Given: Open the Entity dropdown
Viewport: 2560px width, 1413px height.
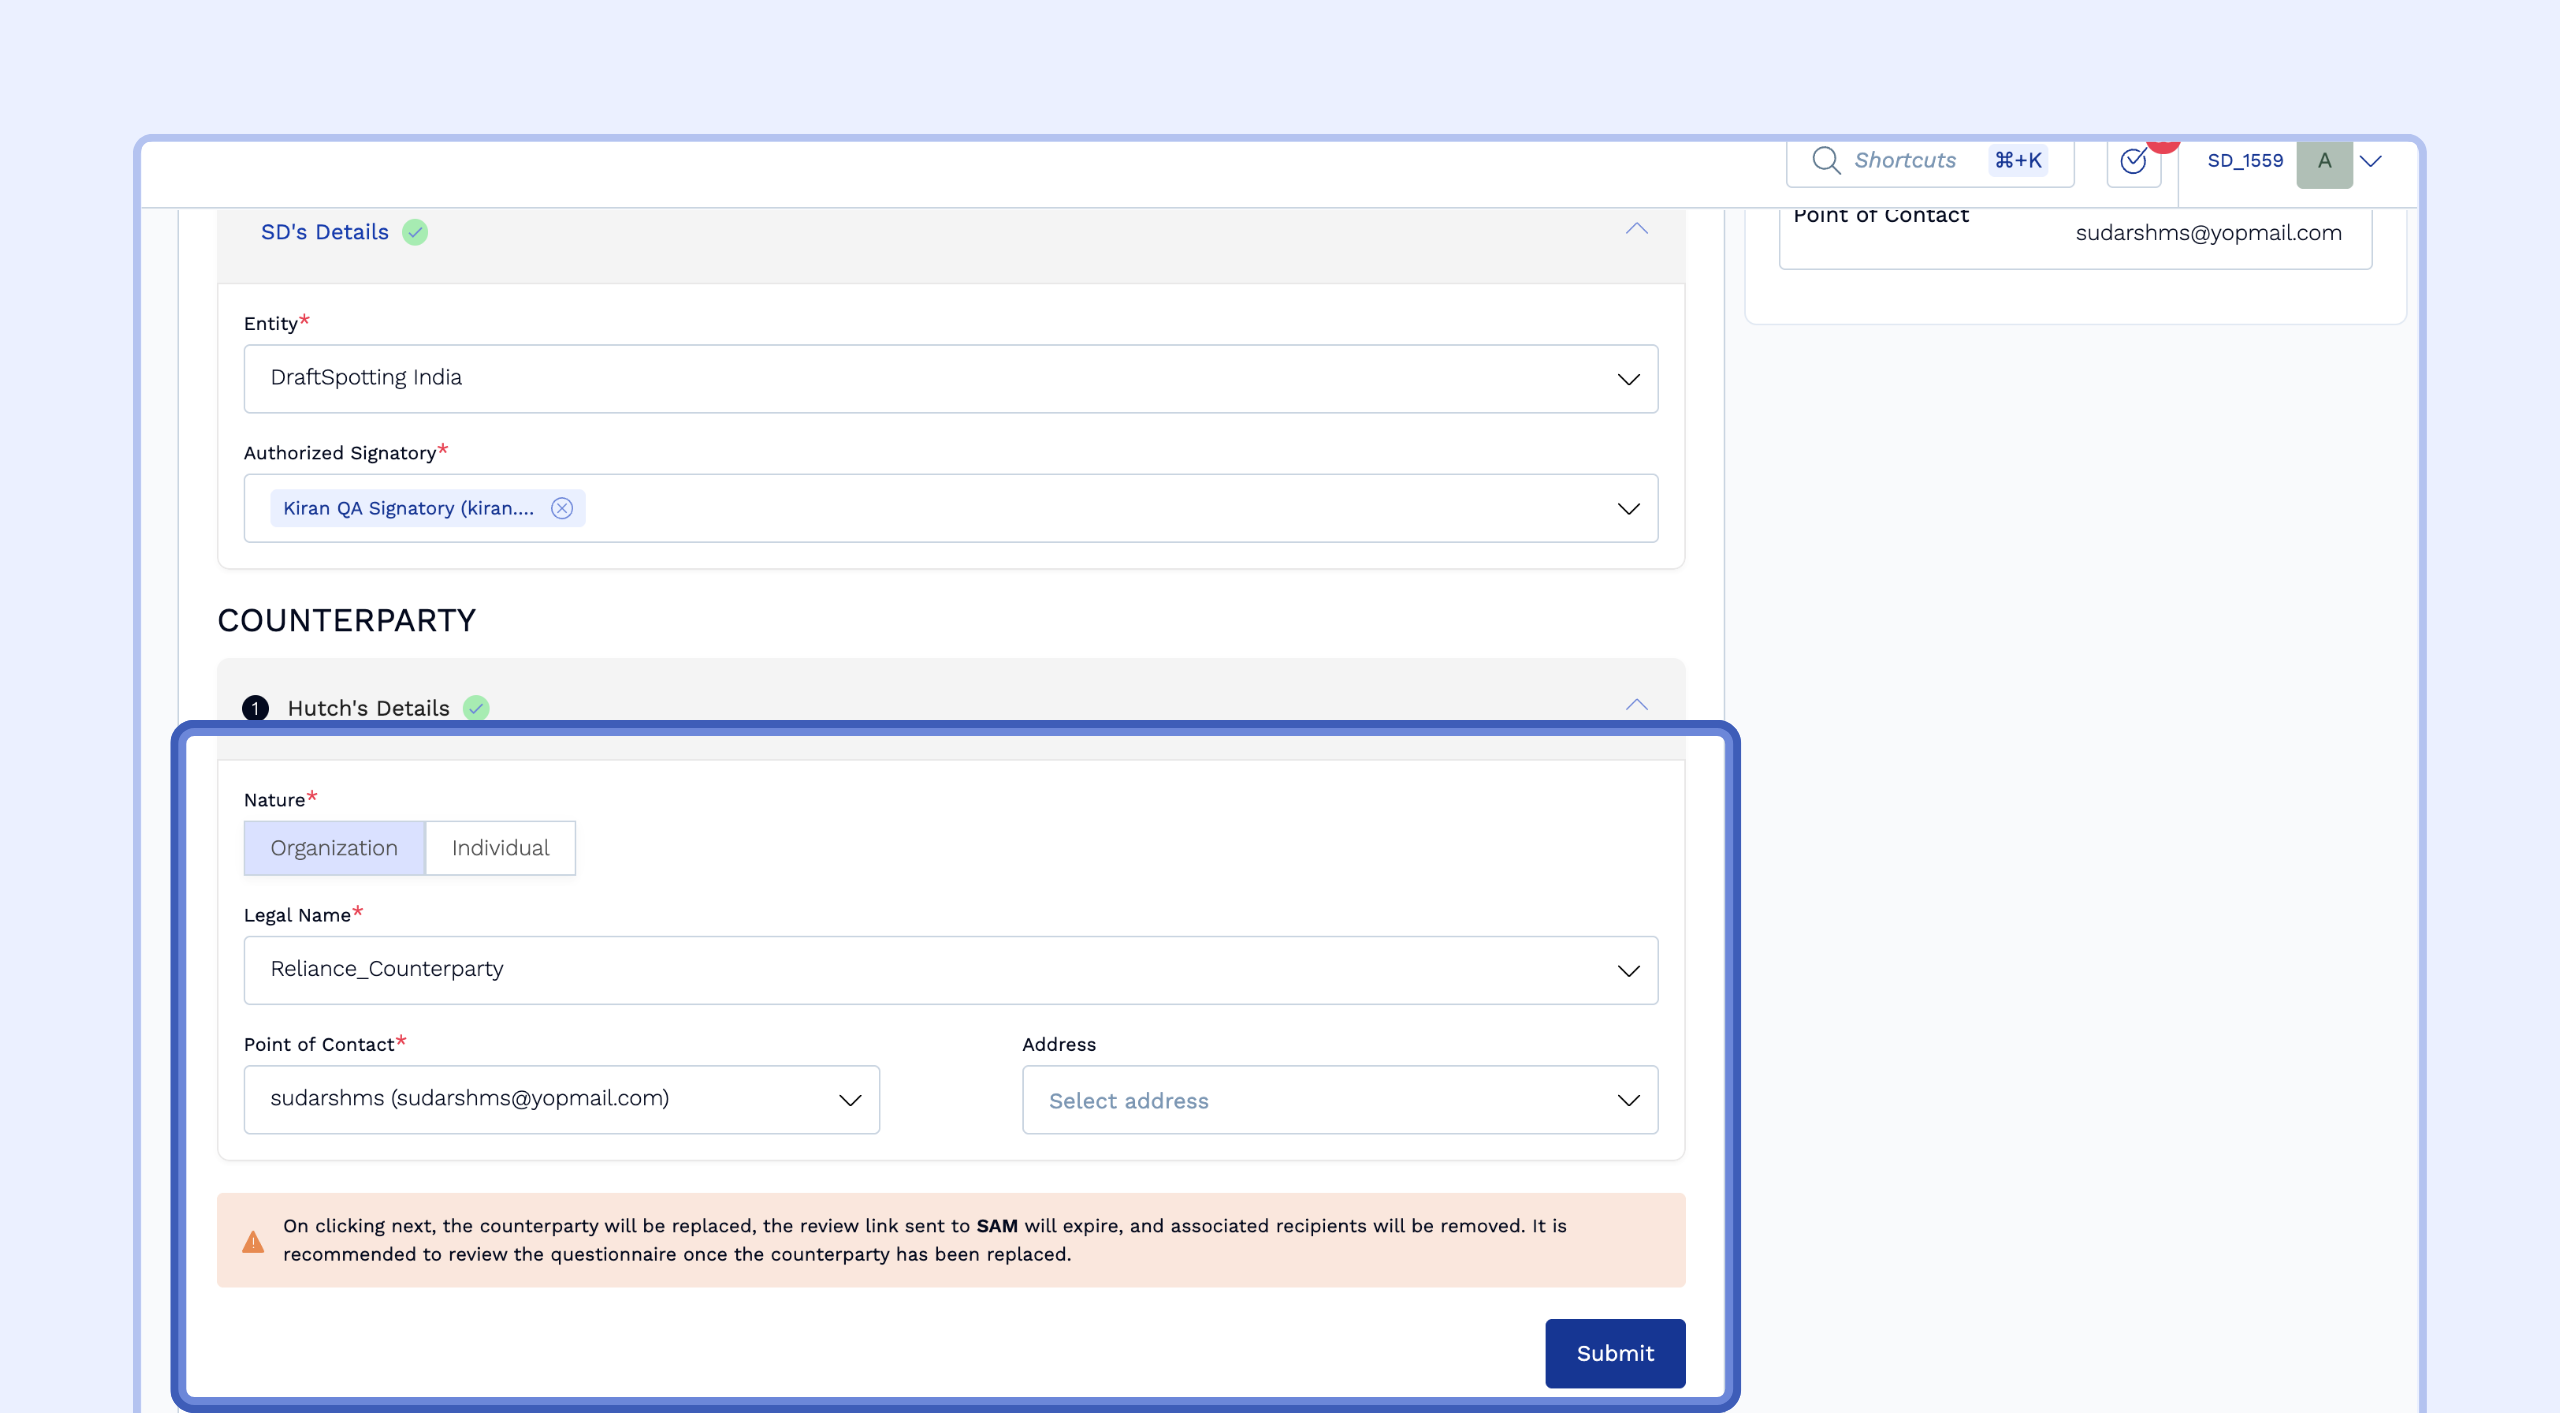Looking at the screenshot, I should 950,379.
